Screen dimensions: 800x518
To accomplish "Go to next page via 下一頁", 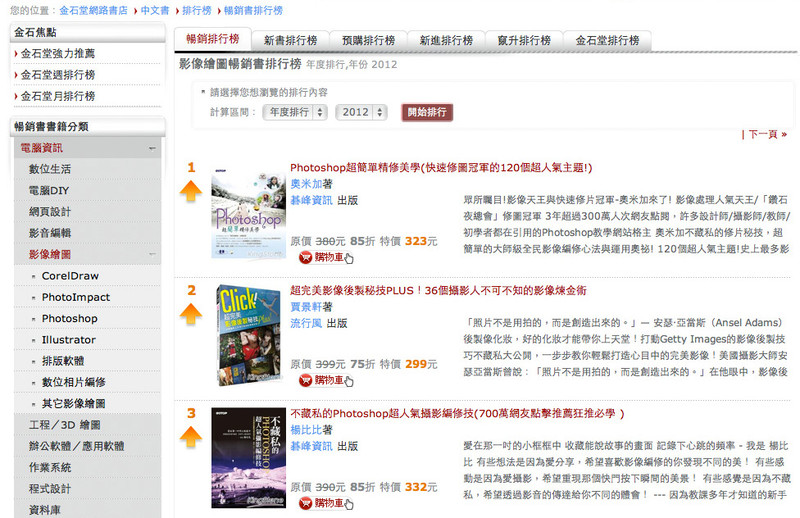I will click(x=767, y=134).
